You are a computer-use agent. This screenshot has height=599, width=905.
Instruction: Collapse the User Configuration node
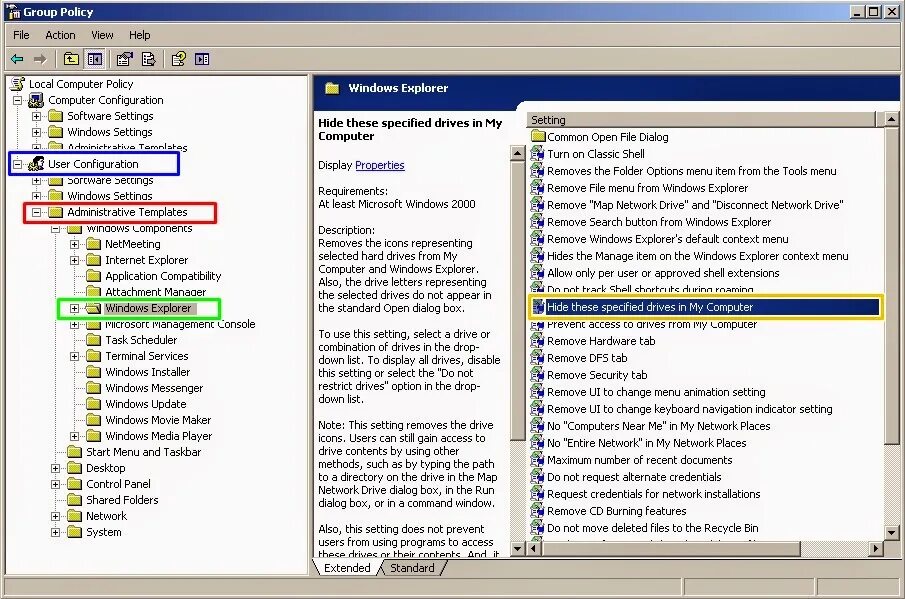[18, 164]
